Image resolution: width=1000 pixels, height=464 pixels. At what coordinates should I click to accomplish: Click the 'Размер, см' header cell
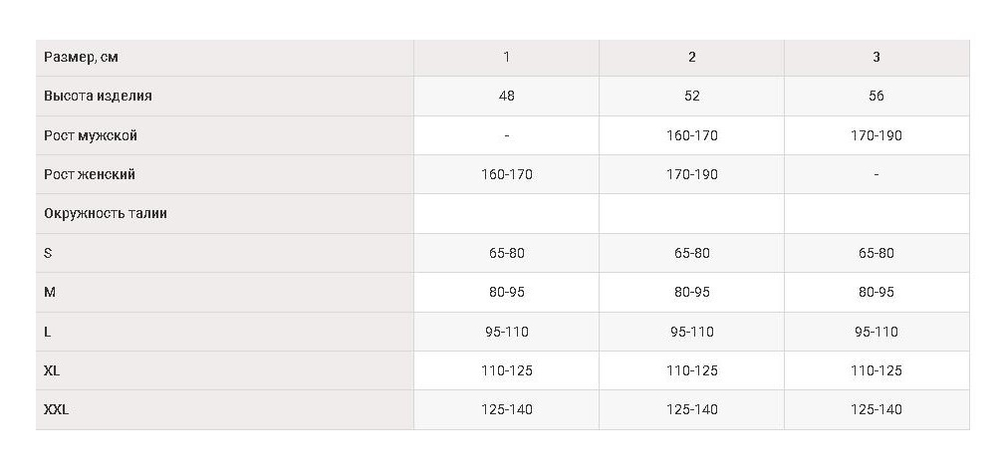coord(224,57)
